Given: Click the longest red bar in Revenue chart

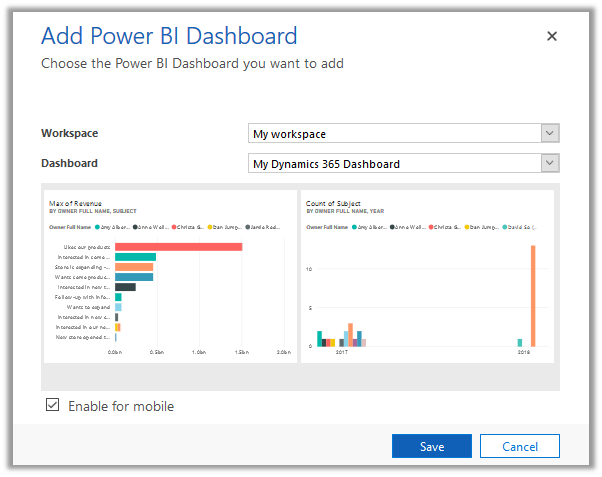Looking at the screenshot, I should (x=178, y=247).
